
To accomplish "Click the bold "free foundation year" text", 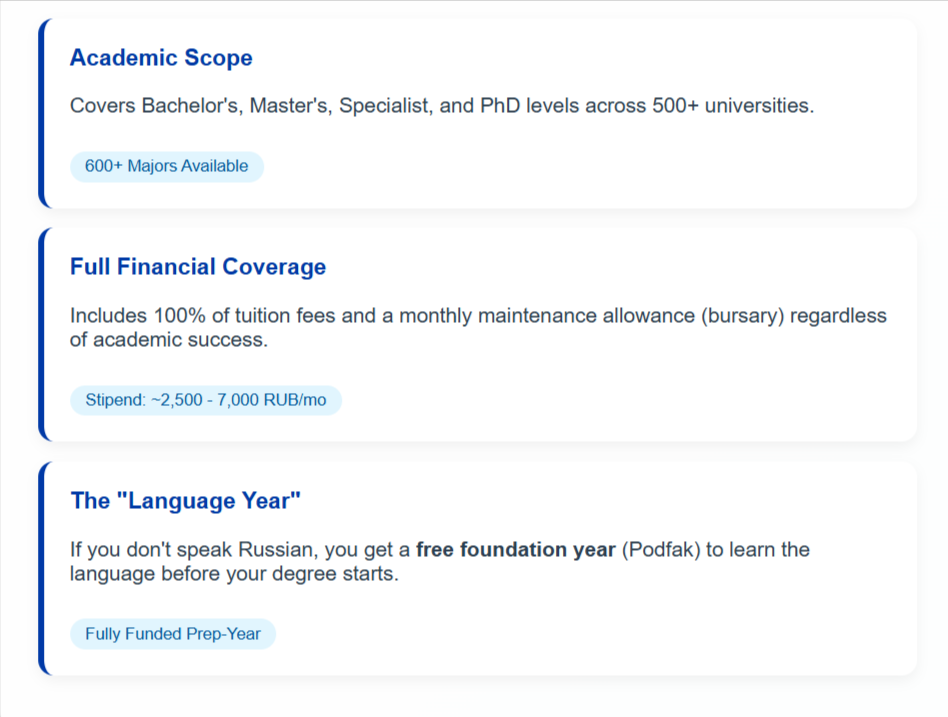I will coord(515,550).
